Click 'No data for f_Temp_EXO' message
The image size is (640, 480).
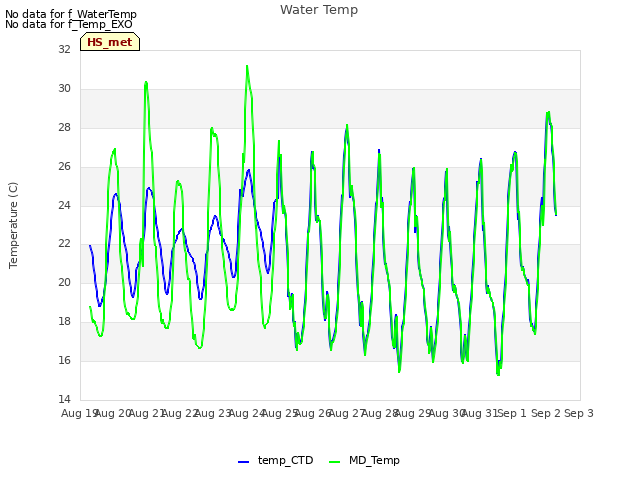coord(69,24)
